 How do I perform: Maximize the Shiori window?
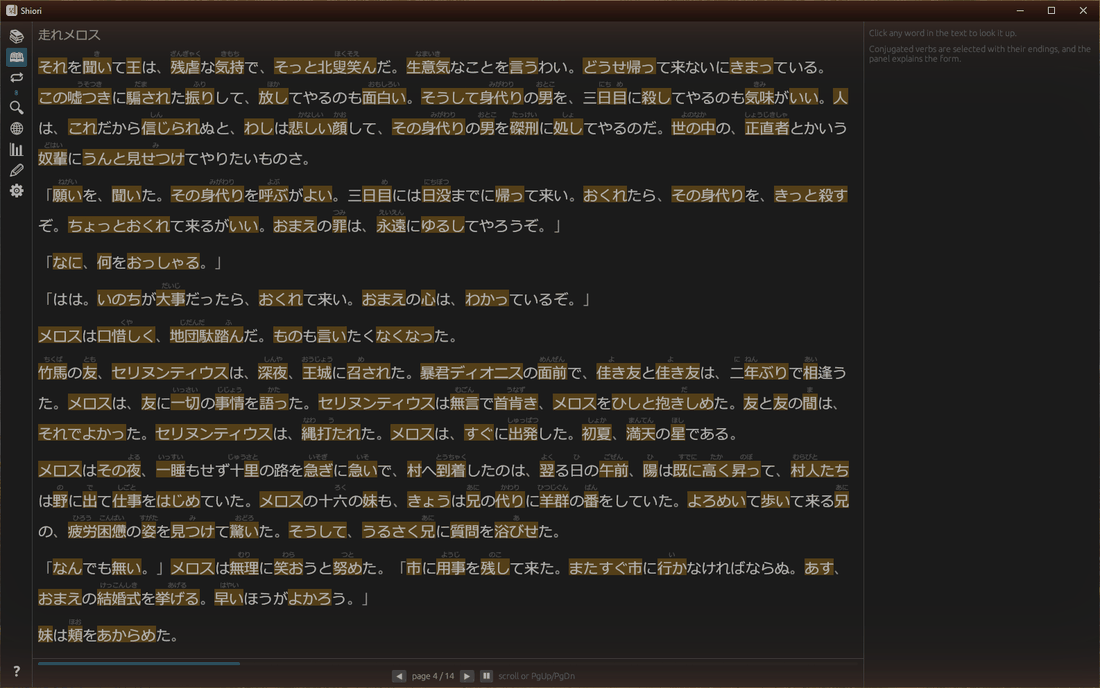(1052, 11)
